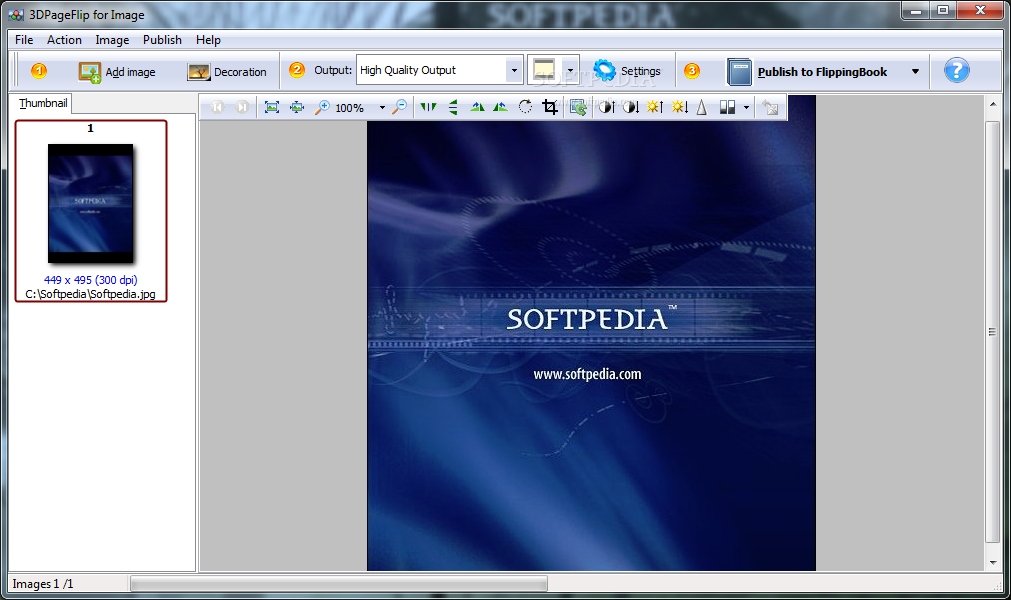Click the fit width icon
The height and width of the screenshot is (600, 1011).
[297, 107]
